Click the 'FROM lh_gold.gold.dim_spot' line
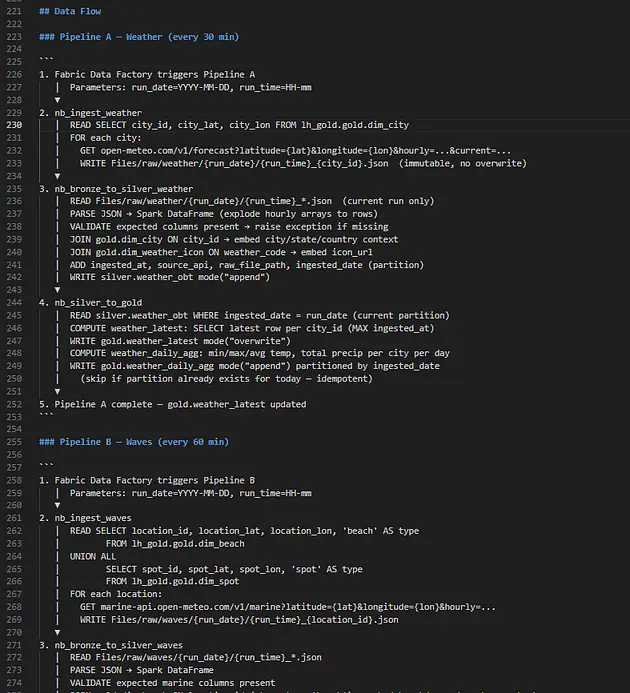The height and width of the screenshot is (693, 630). [172, 581]
